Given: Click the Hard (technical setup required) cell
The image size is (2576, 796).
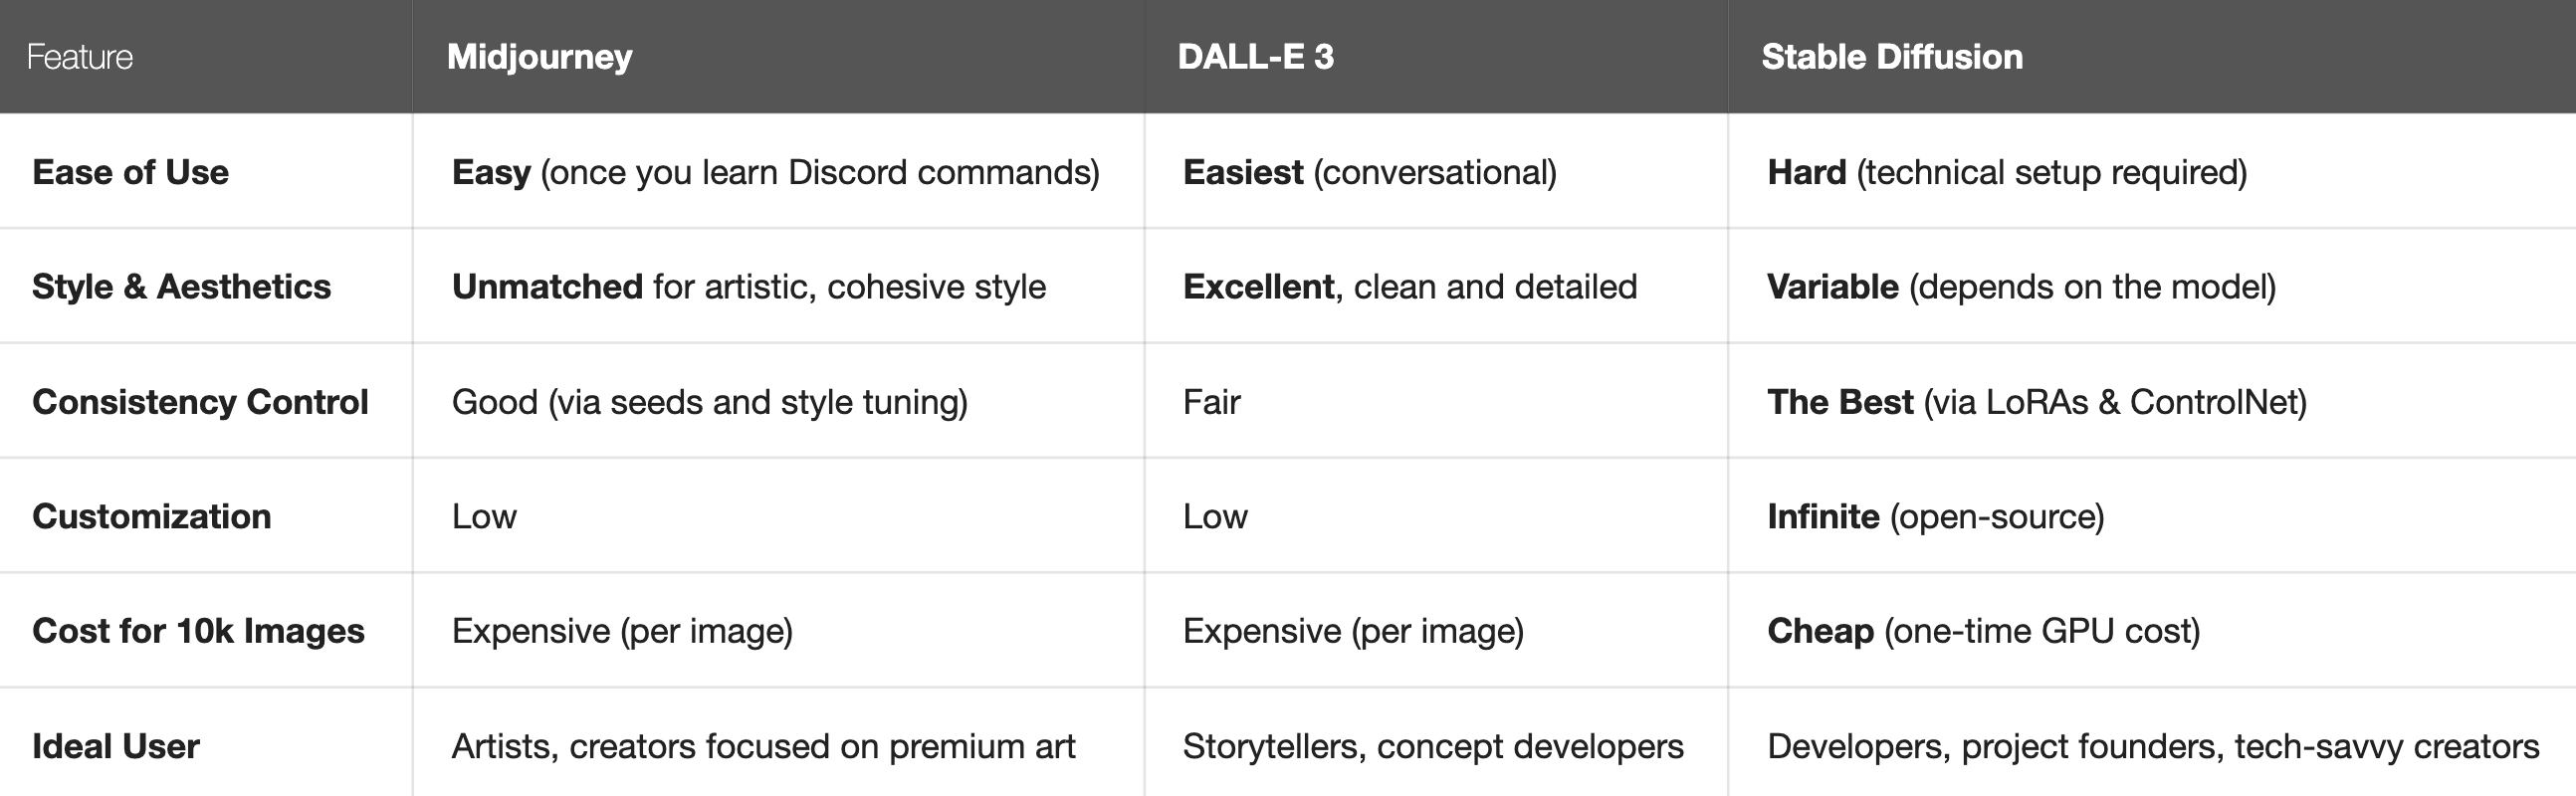Looking at the screenshot, I should coord(2006,172).
